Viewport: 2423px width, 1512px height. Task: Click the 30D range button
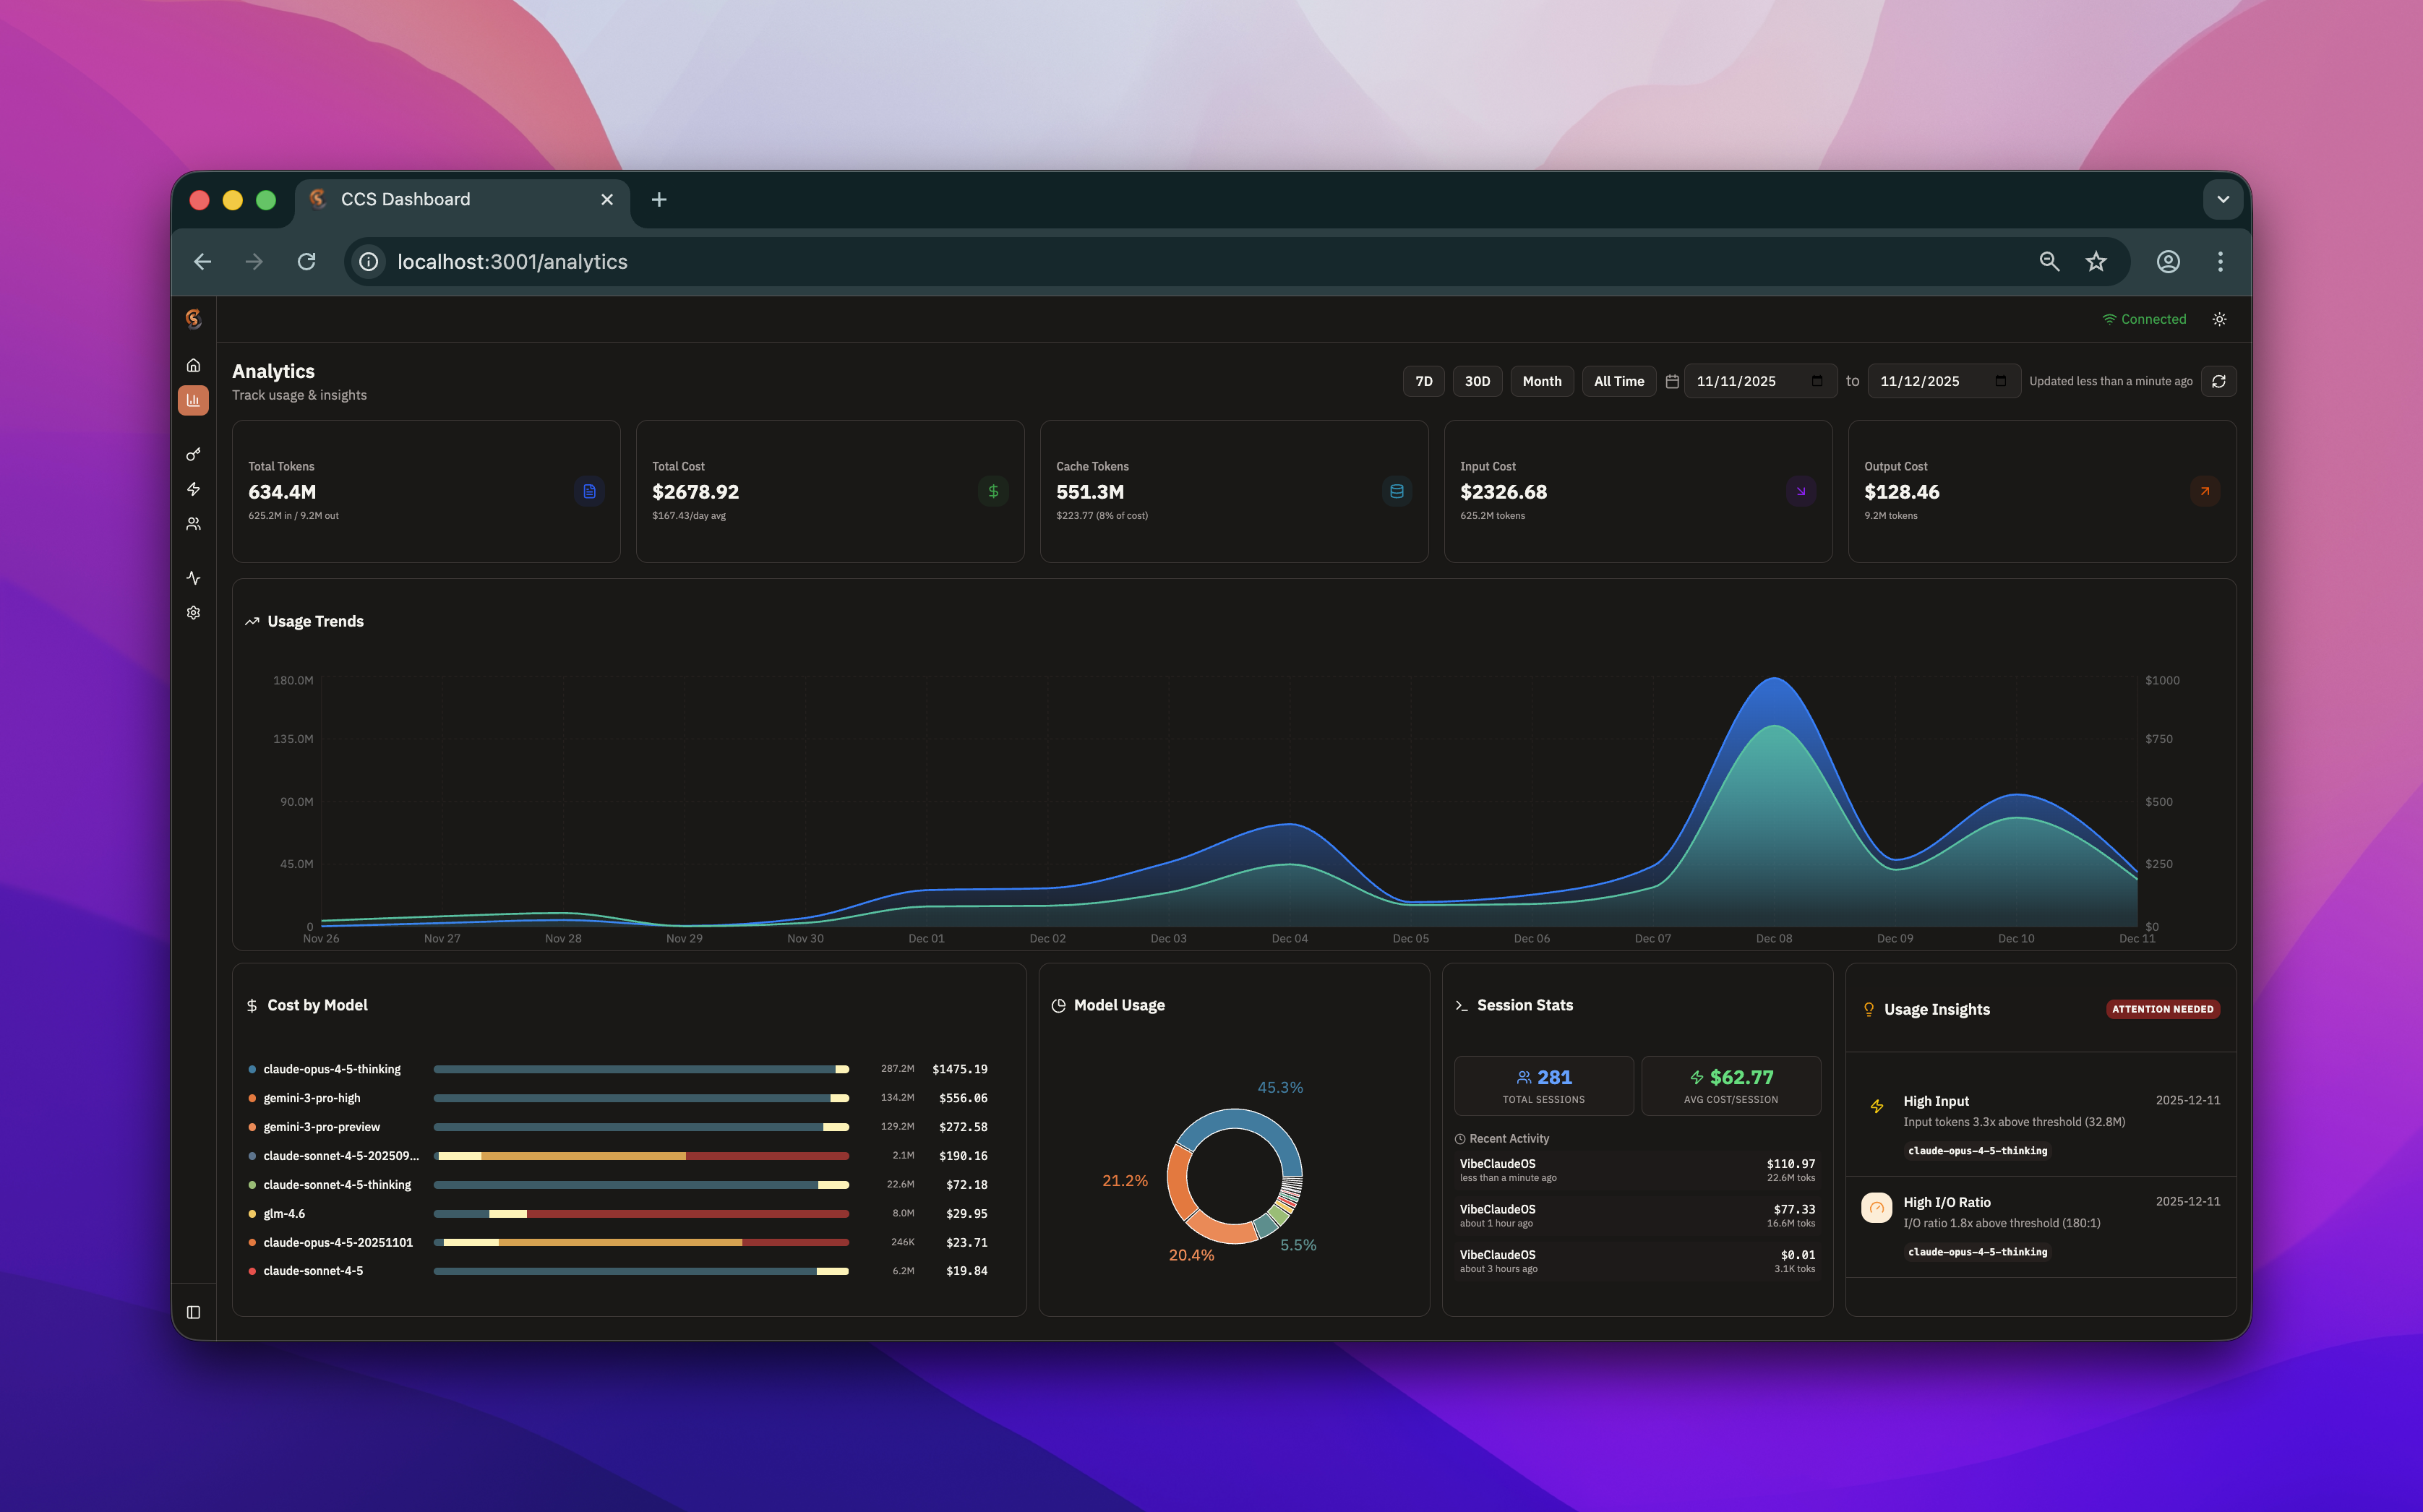(x=1477, y=381)
